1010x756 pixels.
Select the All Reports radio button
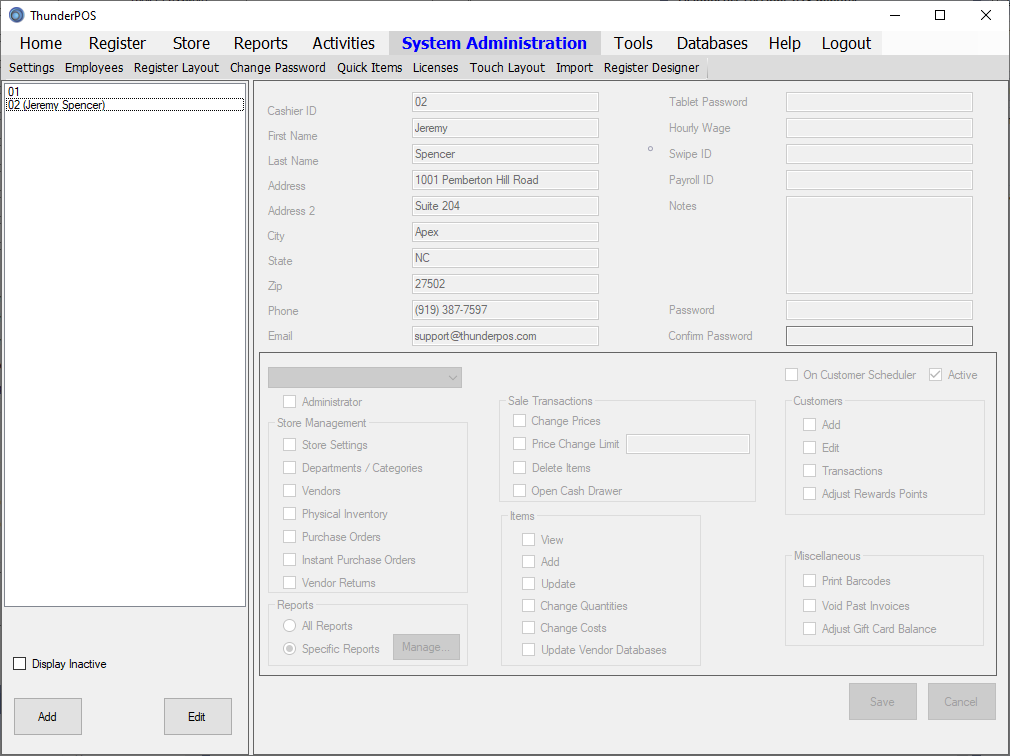[290, 626]
